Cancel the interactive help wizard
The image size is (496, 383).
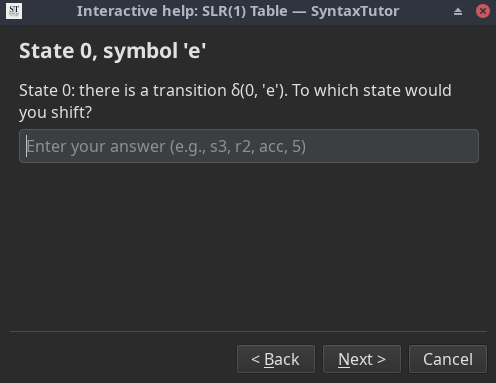click(x=448, y=359)
